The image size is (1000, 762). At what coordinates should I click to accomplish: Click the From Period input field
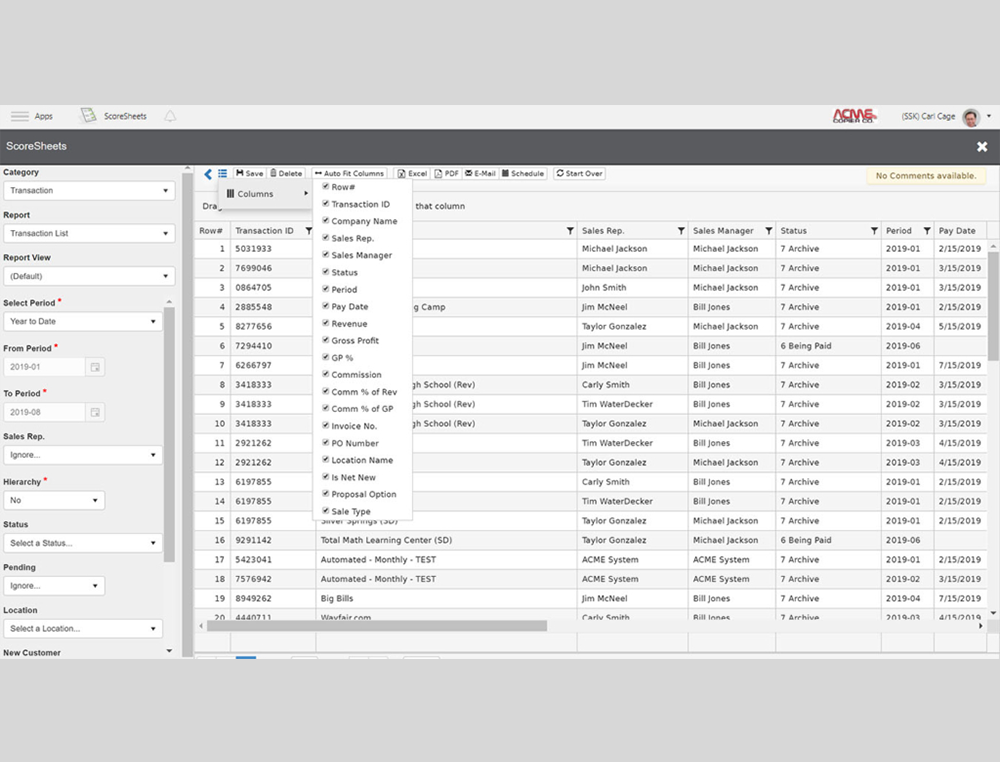click(45, 367)
